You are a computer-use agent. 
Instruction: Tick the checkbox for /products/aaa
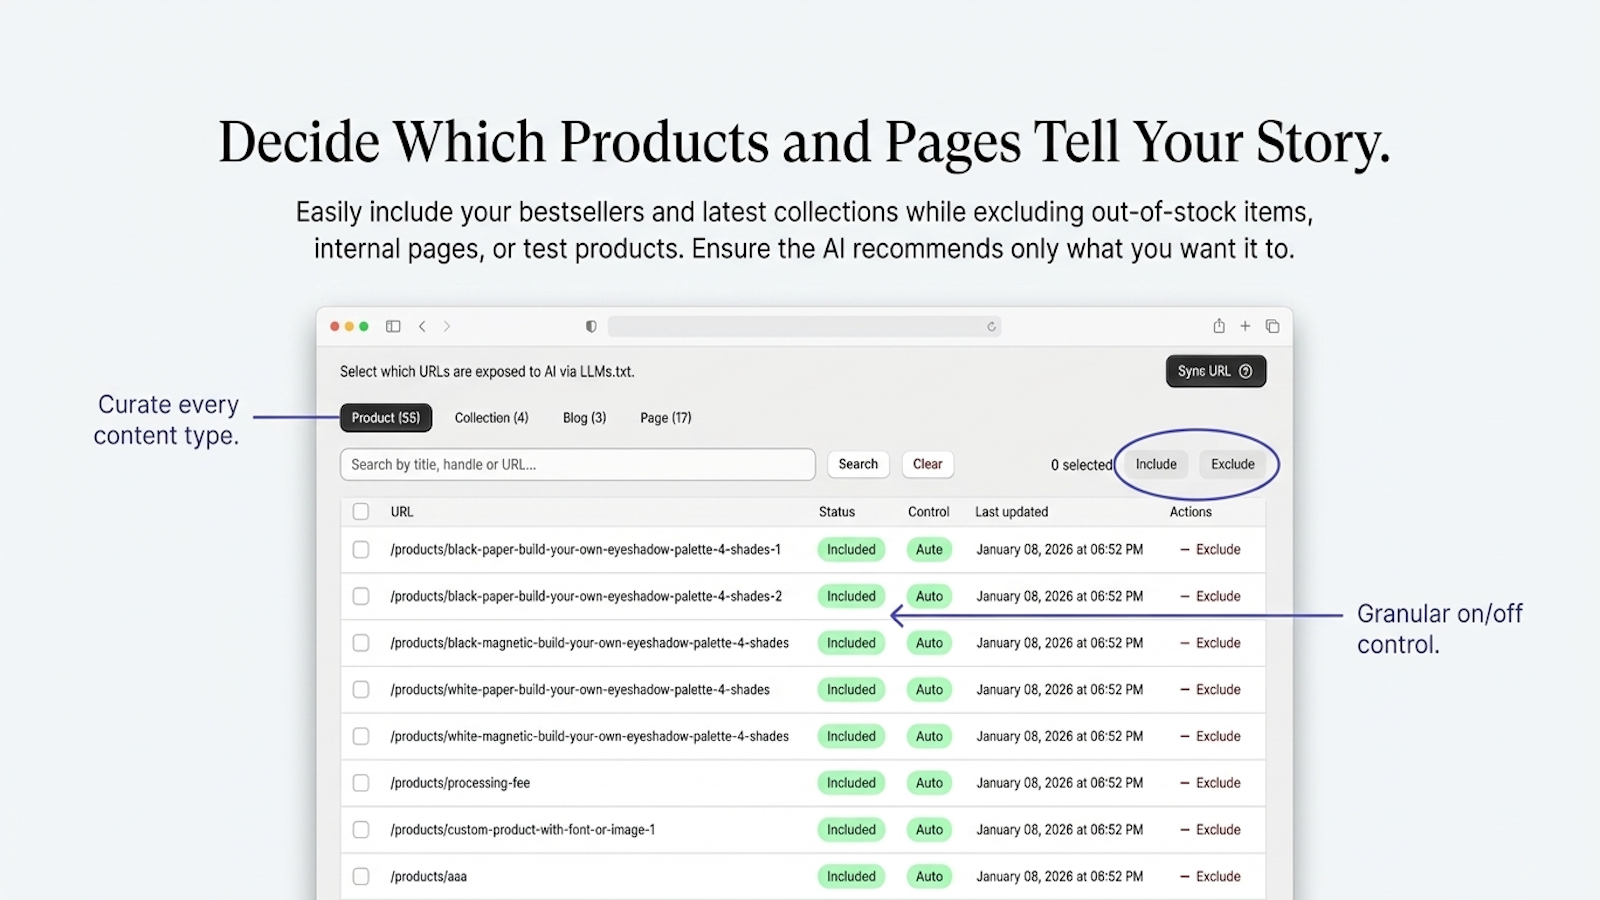(x=361, y=875)
